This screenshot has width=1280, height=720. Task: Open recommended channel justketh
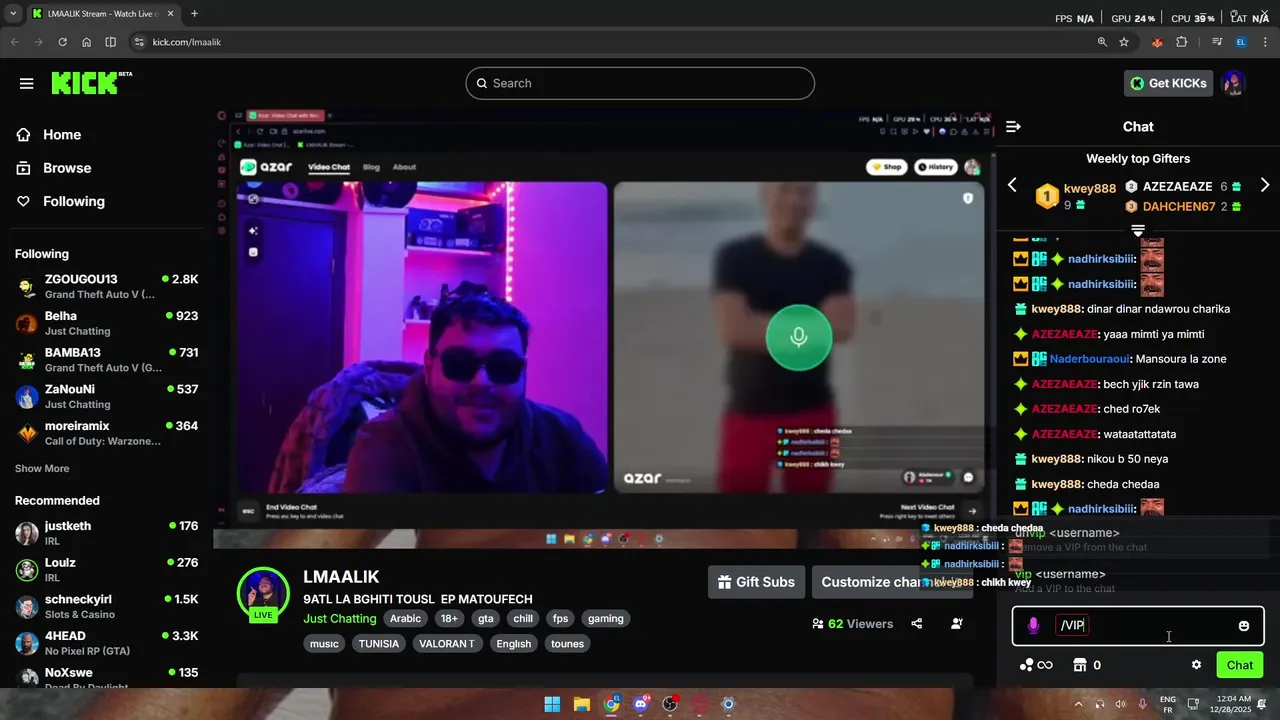pos(106,533)
